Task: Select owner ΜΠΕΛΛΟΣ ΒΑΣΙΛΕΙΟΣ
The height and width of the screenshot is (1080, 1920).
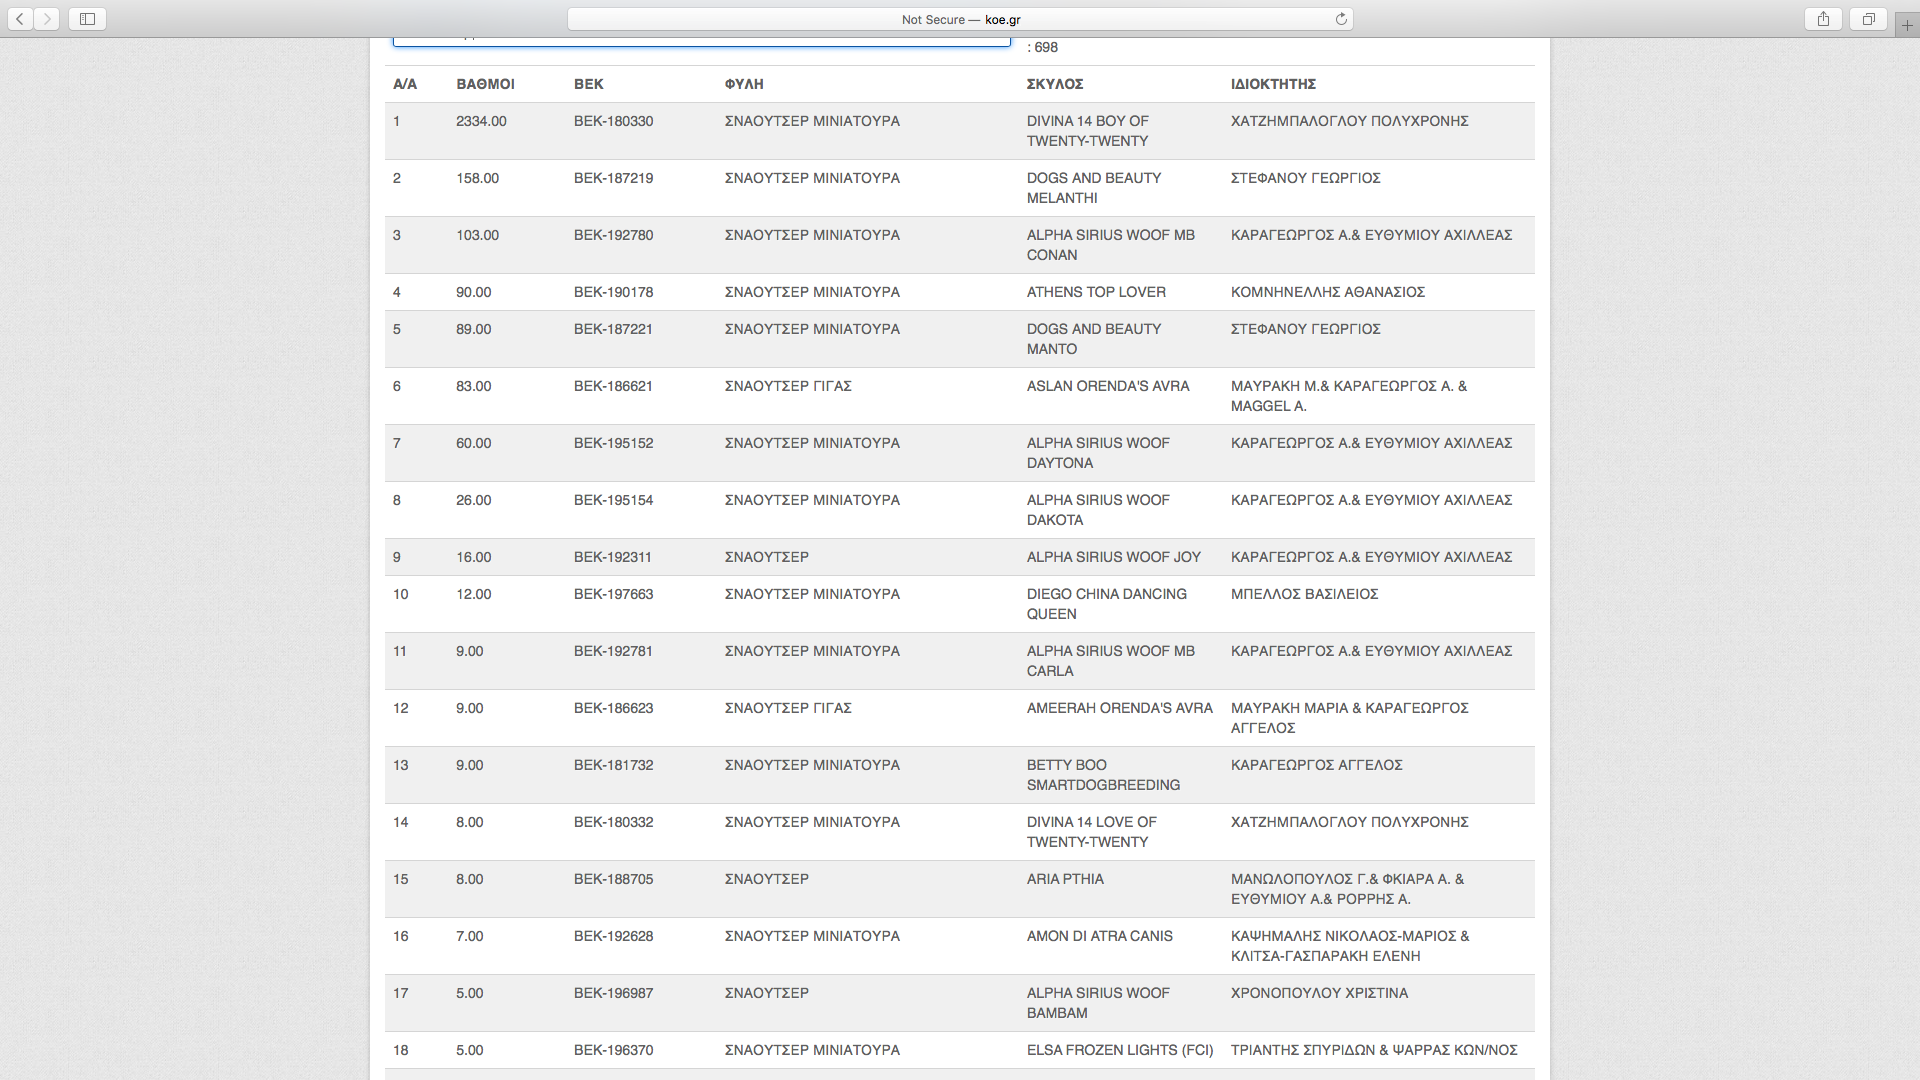Action: point(1304,594)
